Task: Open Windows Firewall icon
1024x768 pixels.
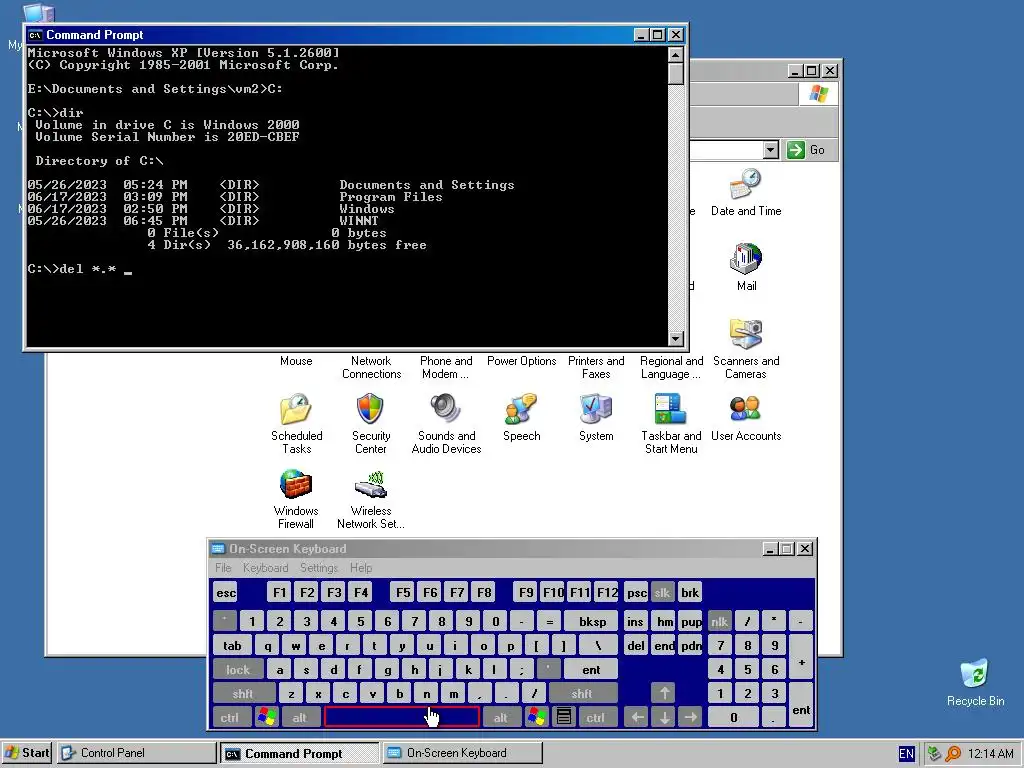Action: 296,498
